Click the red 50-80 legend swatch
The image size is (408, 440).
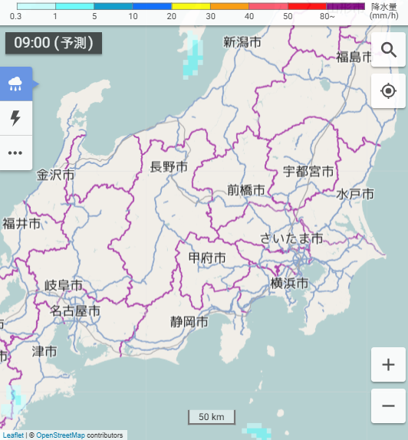click(x=307, y=6)
